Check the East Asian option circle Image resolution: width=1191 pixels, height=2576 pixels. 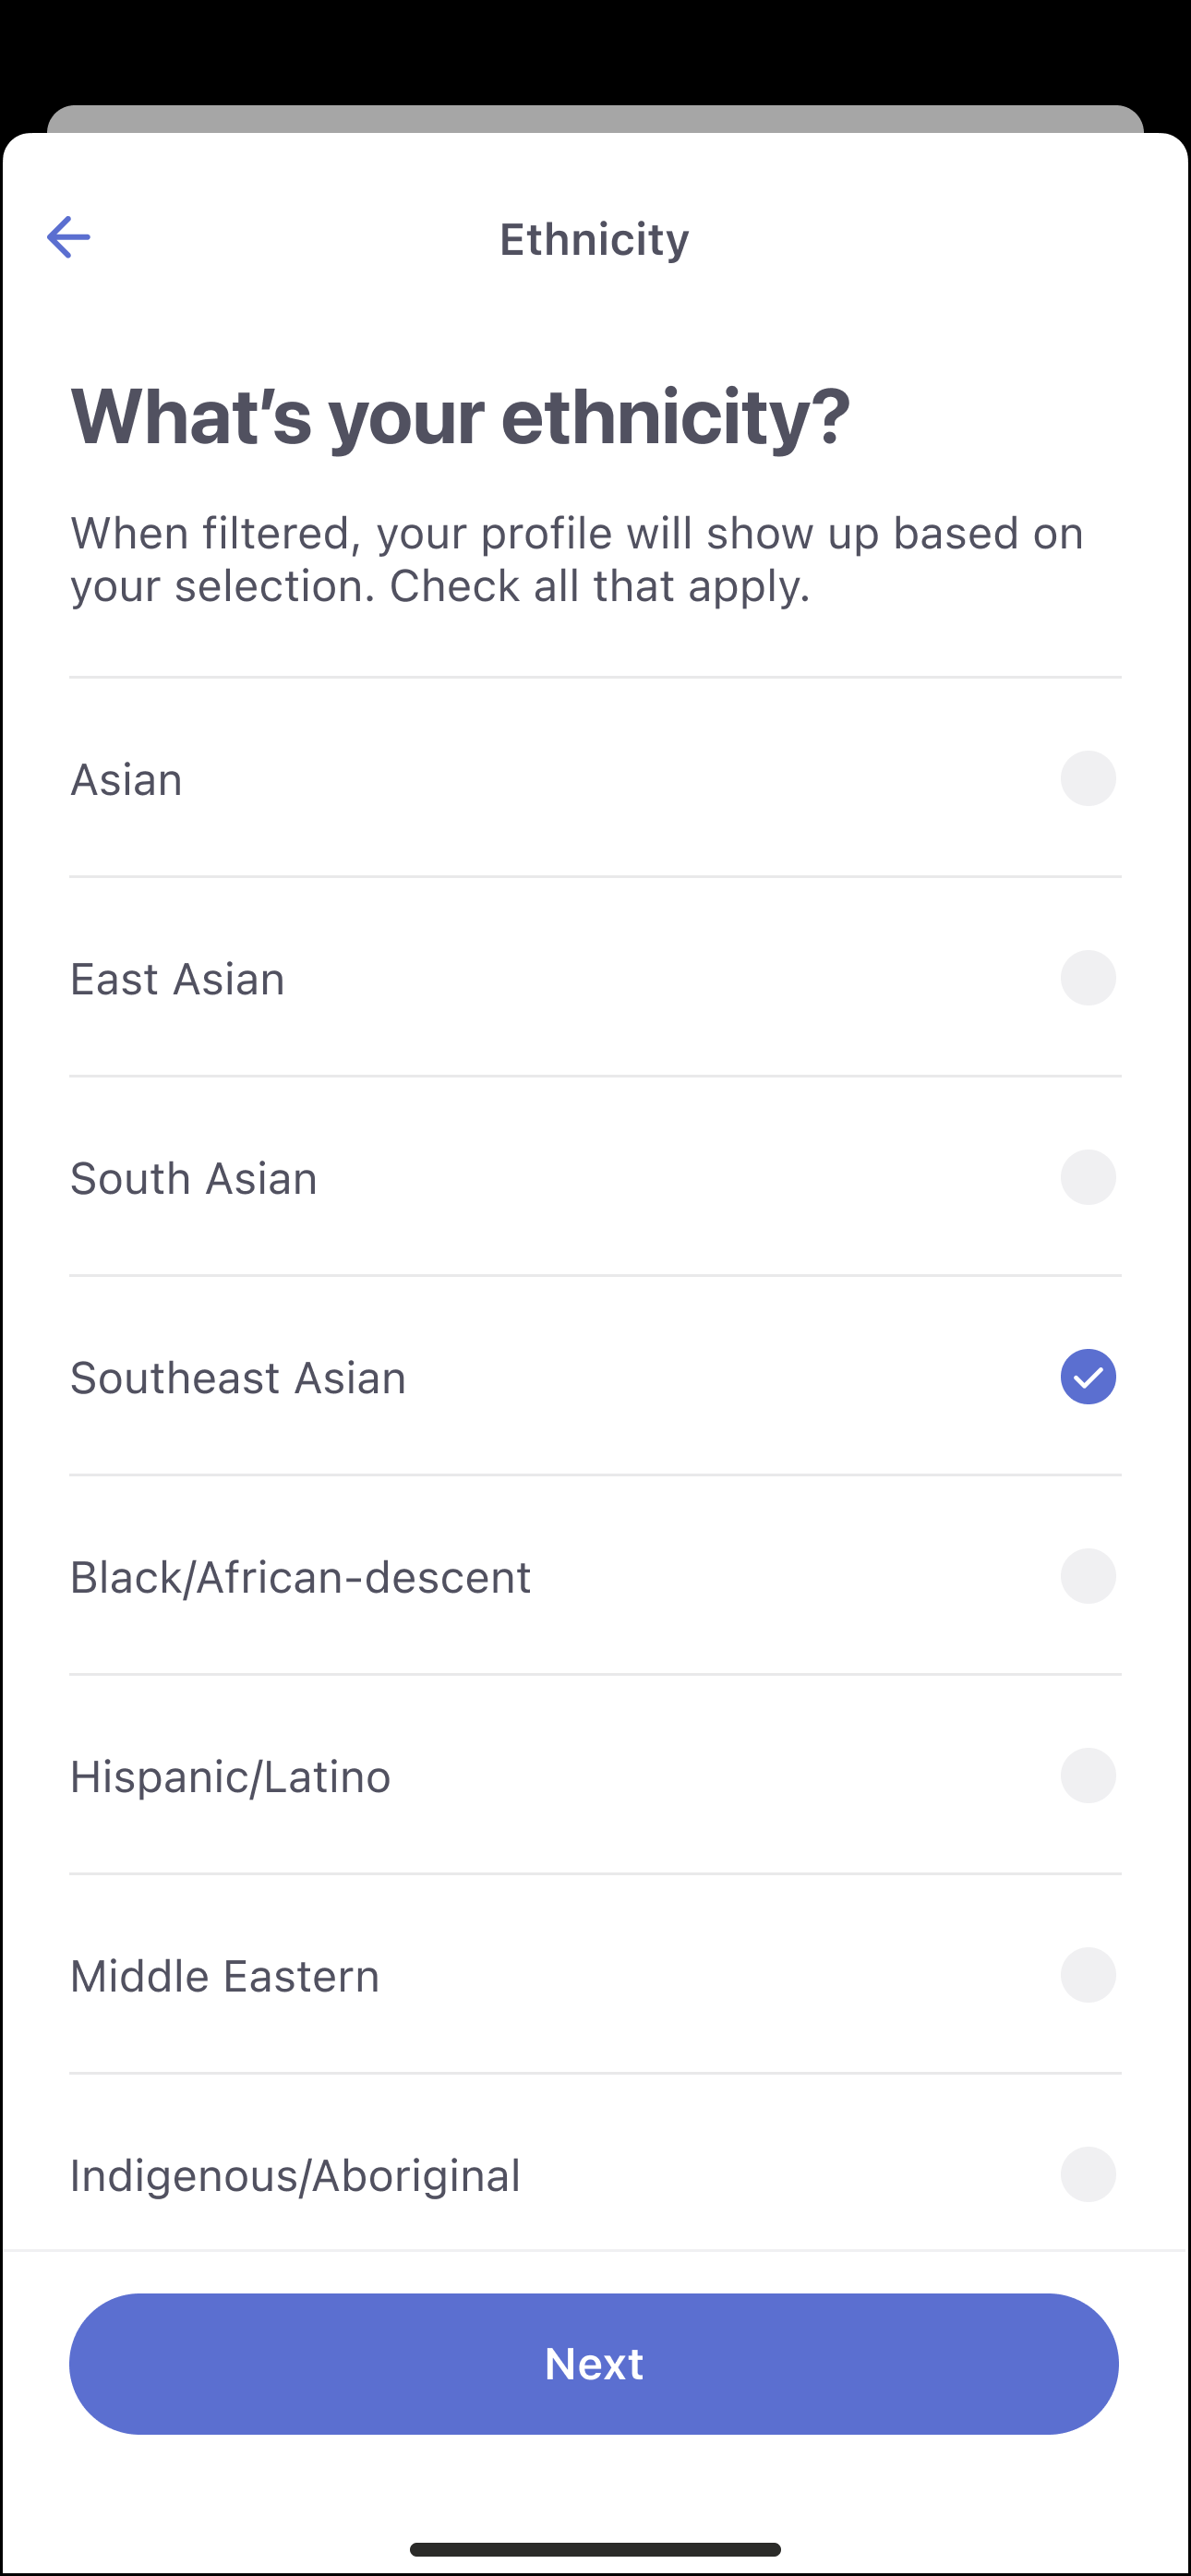tap(1087, 978)
